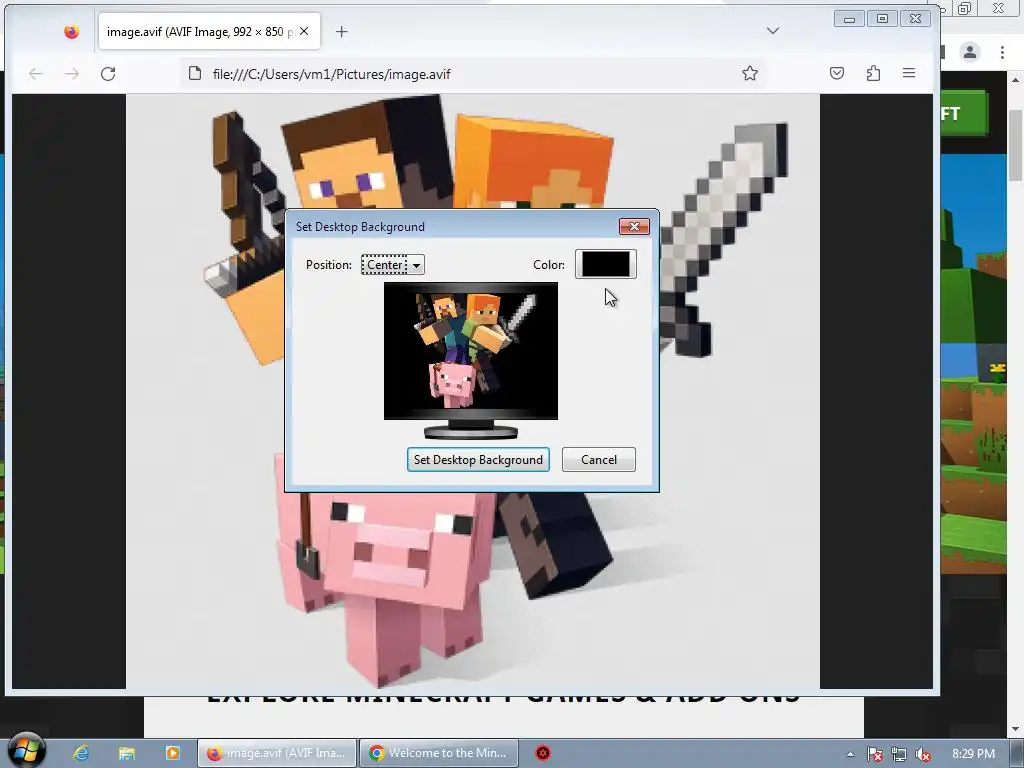This screenshot has height=768, width=1024.
Task: Reload the page in Firefox
Action: click(108, 74)
